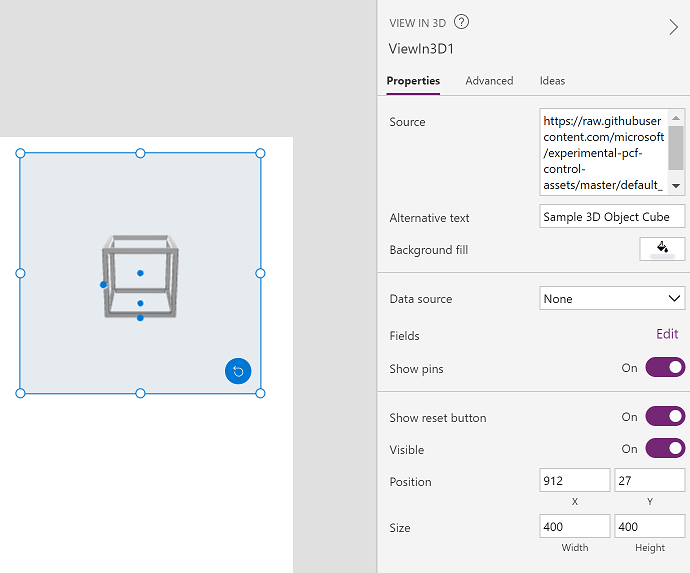
Task: Click the Source field scroll up arrow
Action: tap(676, 118)
